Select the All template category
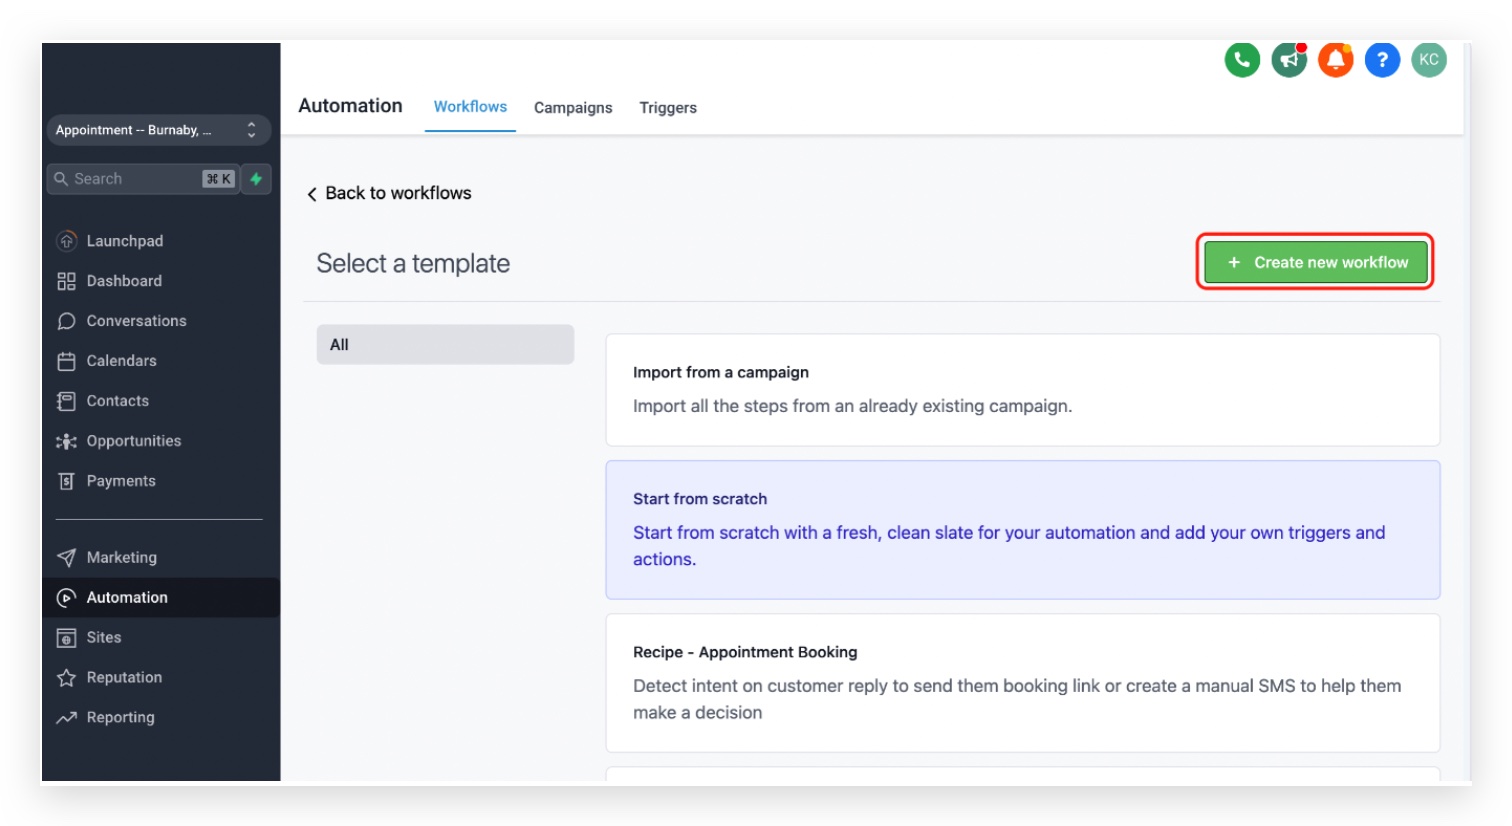The width and height of the screenshot is (1512, 826). click(445, 344)
